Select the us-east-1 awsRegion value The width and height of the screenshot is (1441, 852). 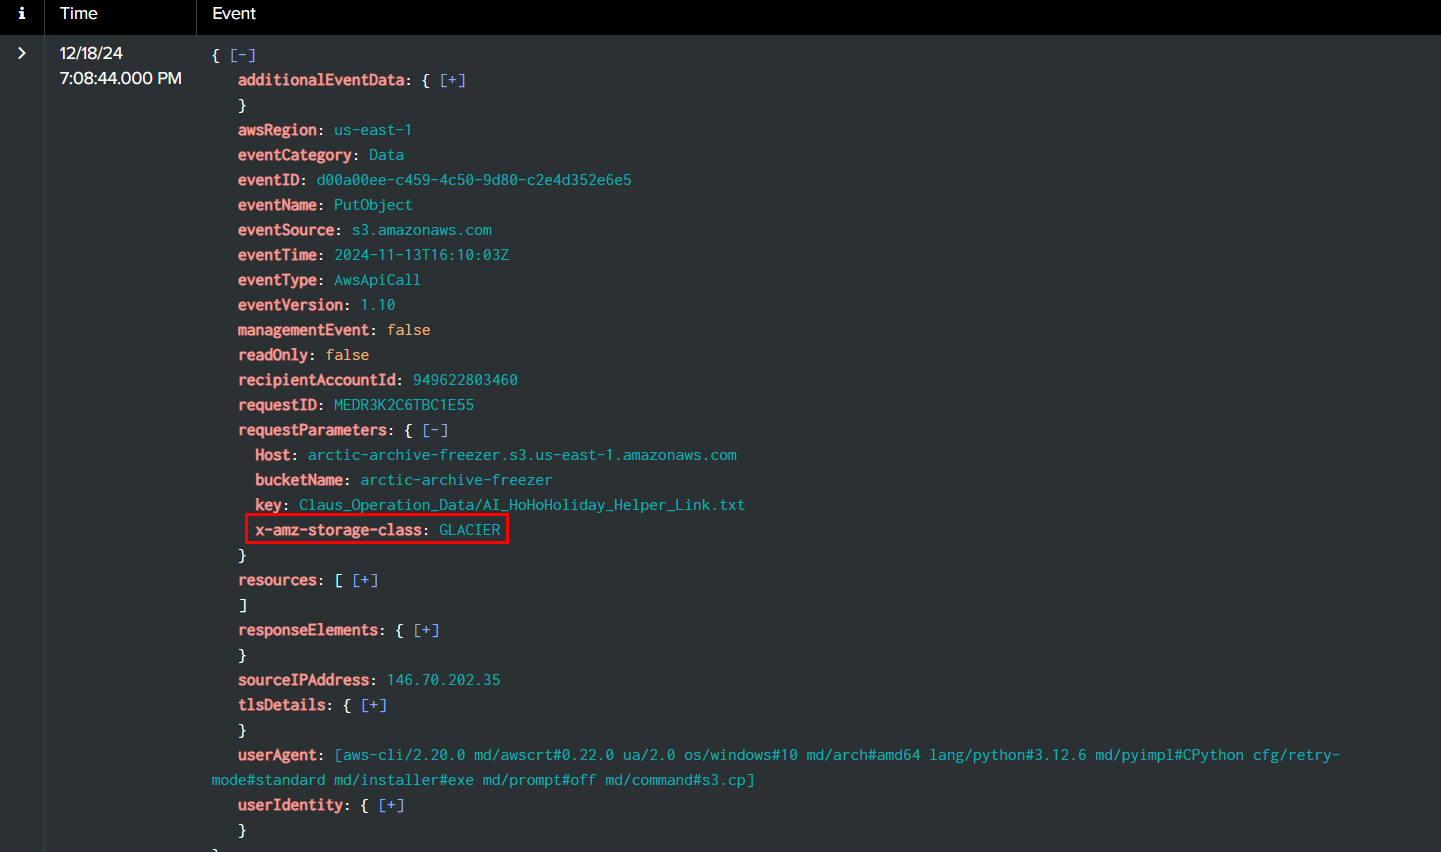(373, 130)
